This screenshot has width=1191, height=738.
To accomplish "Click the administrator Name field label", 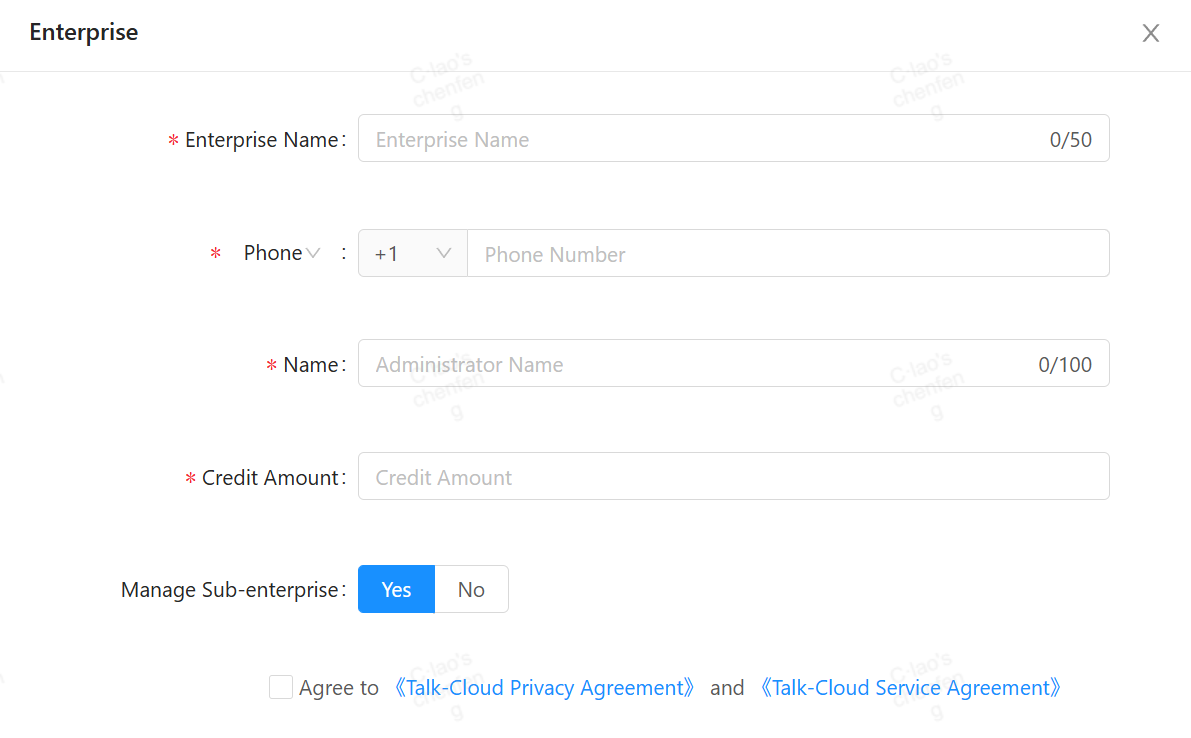I will coord(310,365).
